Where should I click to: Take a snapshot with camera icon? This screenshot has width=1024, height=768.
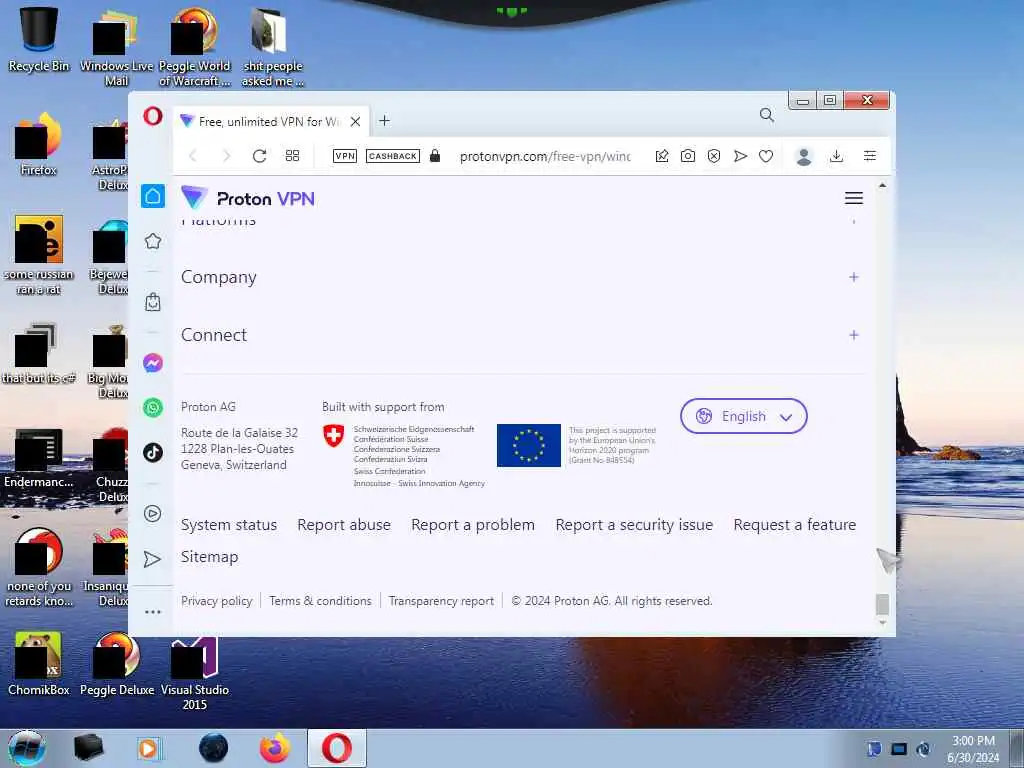[688, 156]
